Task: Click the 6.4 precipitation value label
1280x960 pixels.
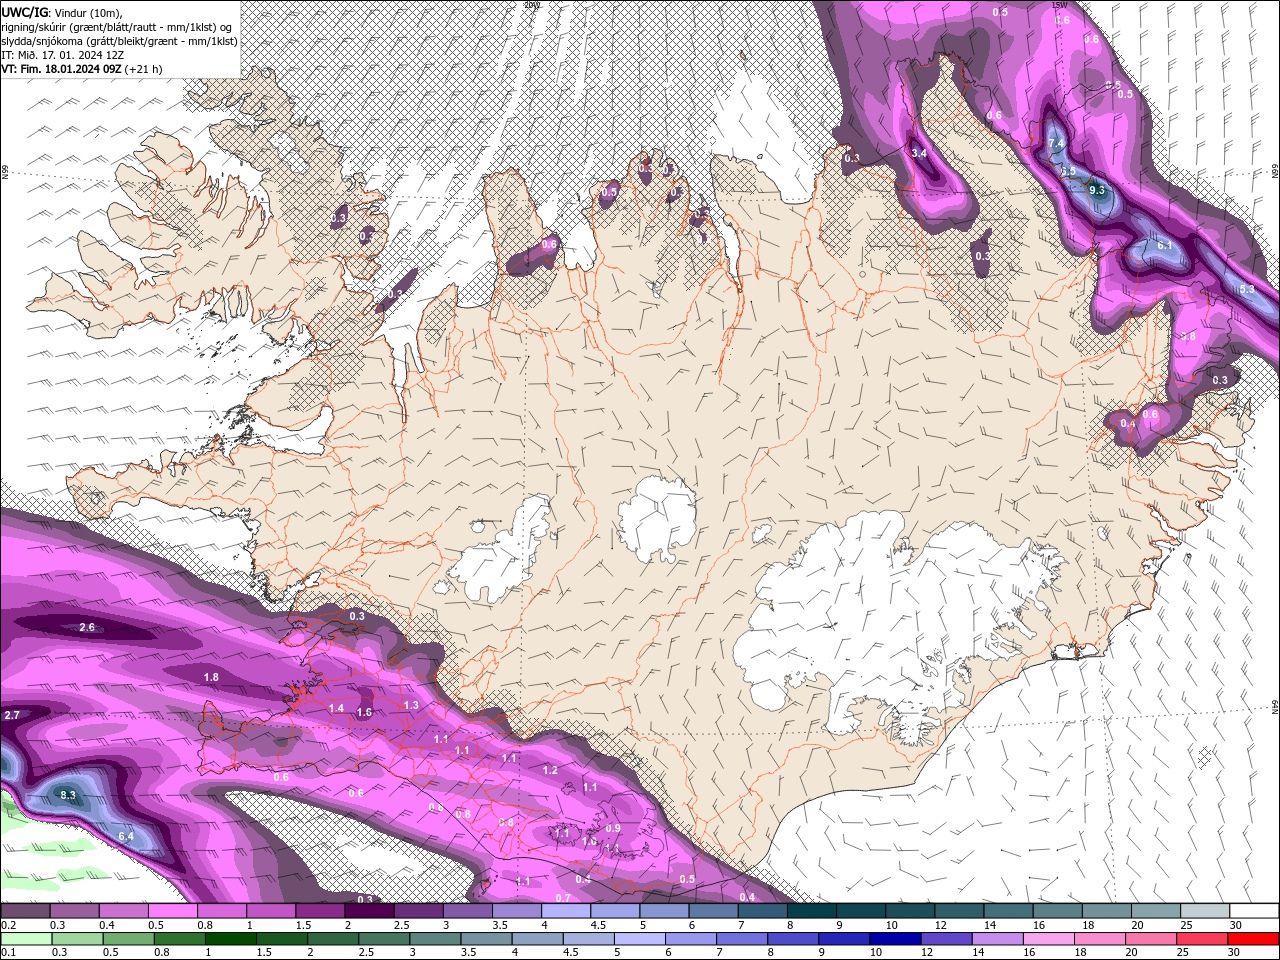Action: [126, 836]
